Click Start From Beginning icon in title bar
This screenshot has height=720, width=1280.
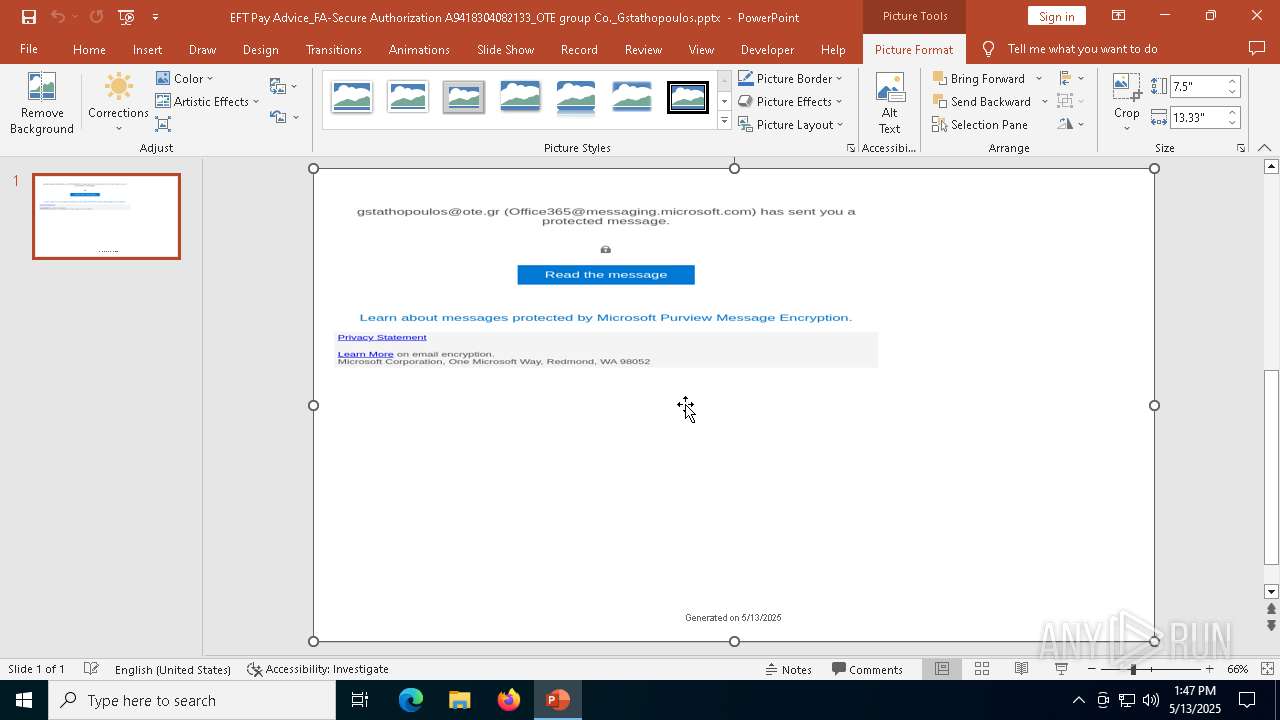tap(126, 17)
